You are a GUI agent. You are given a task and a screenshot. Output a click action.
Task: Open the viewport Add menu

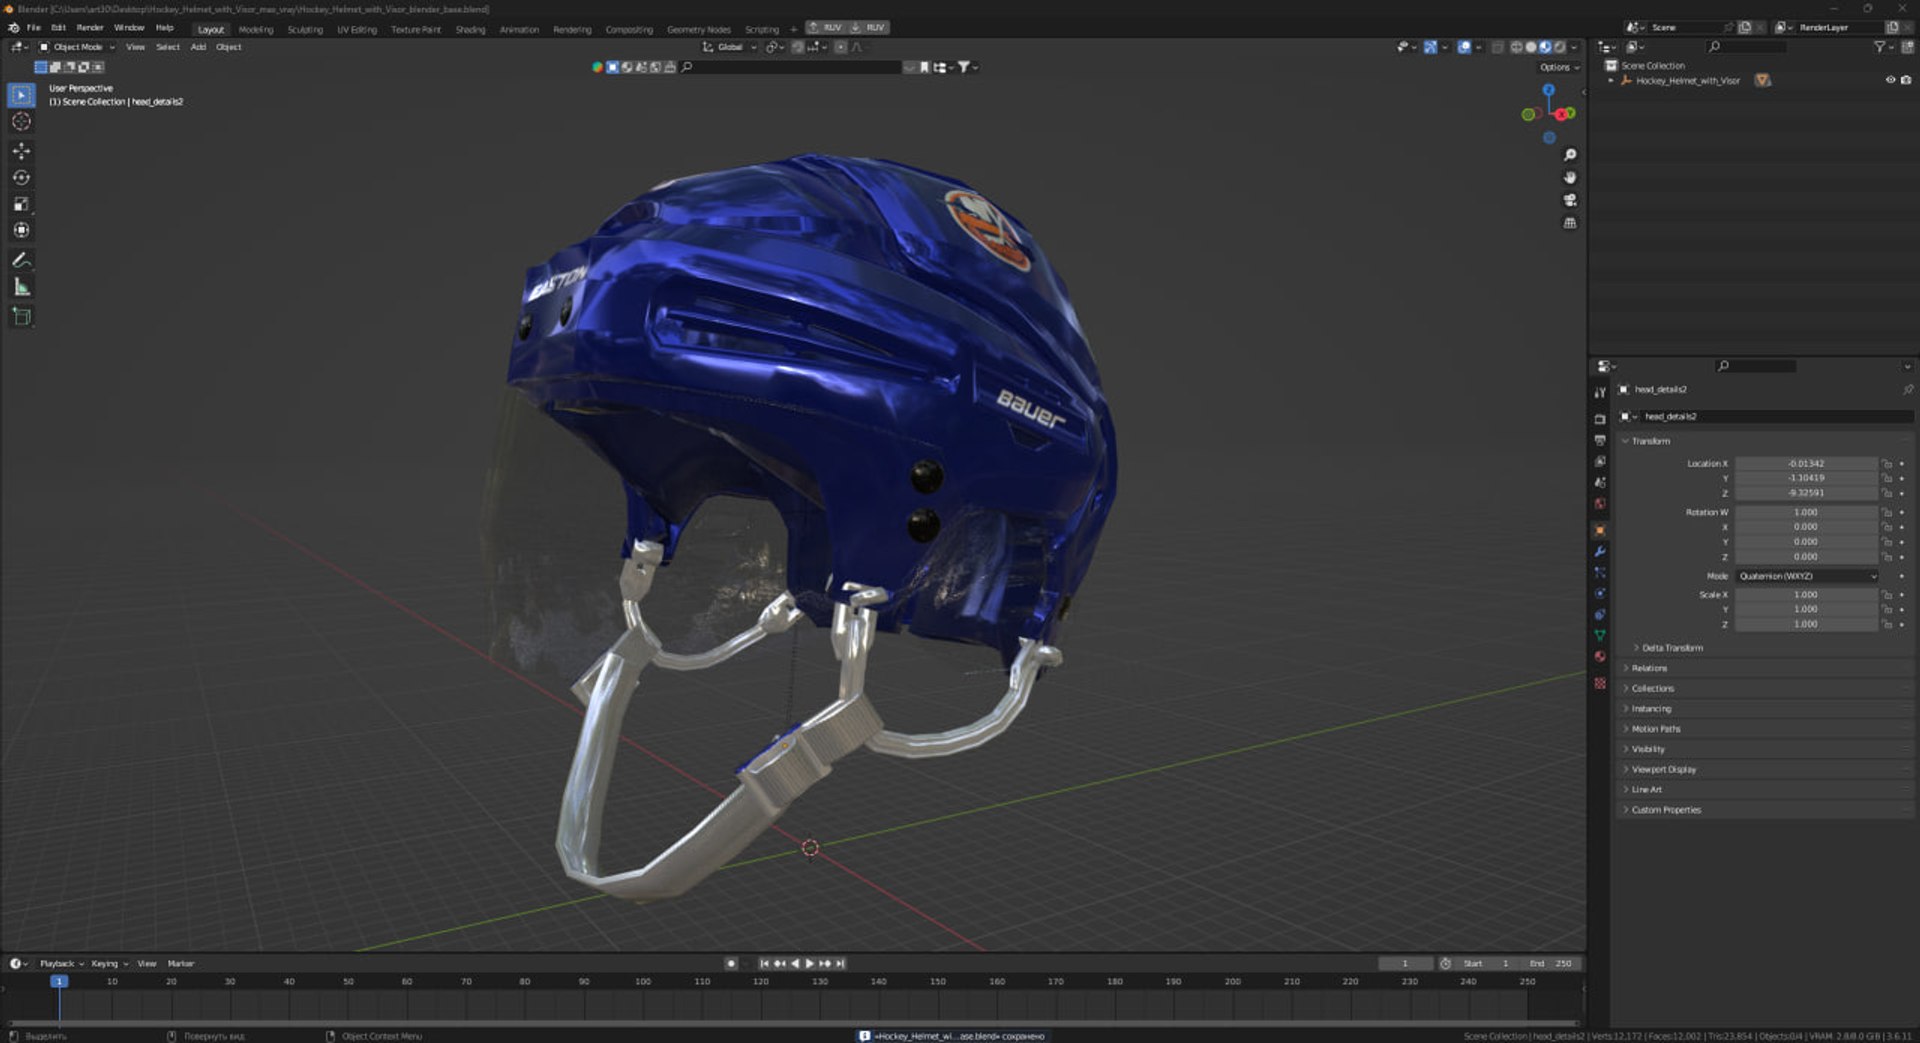pos(198,47)
